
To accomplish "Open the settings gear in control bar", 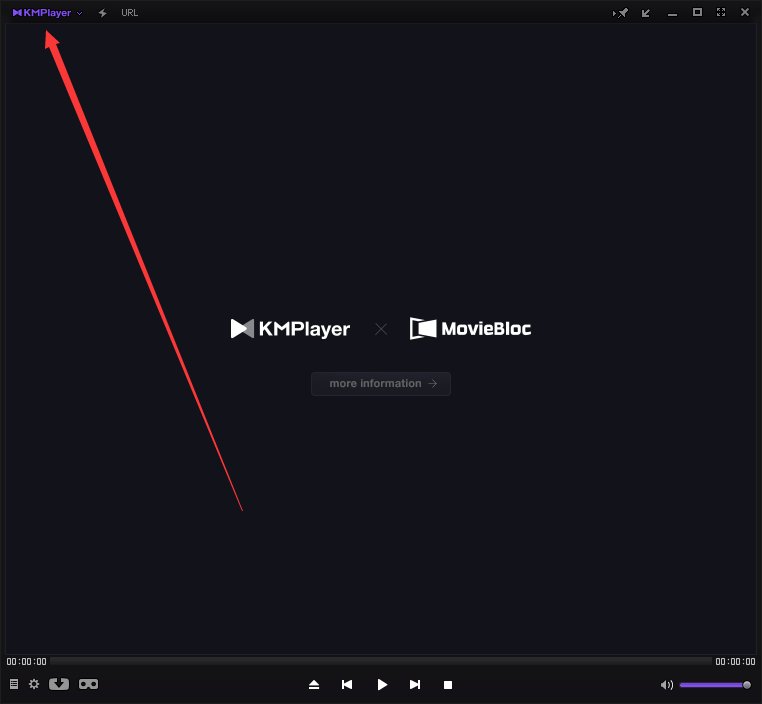I will click(34, 684).
